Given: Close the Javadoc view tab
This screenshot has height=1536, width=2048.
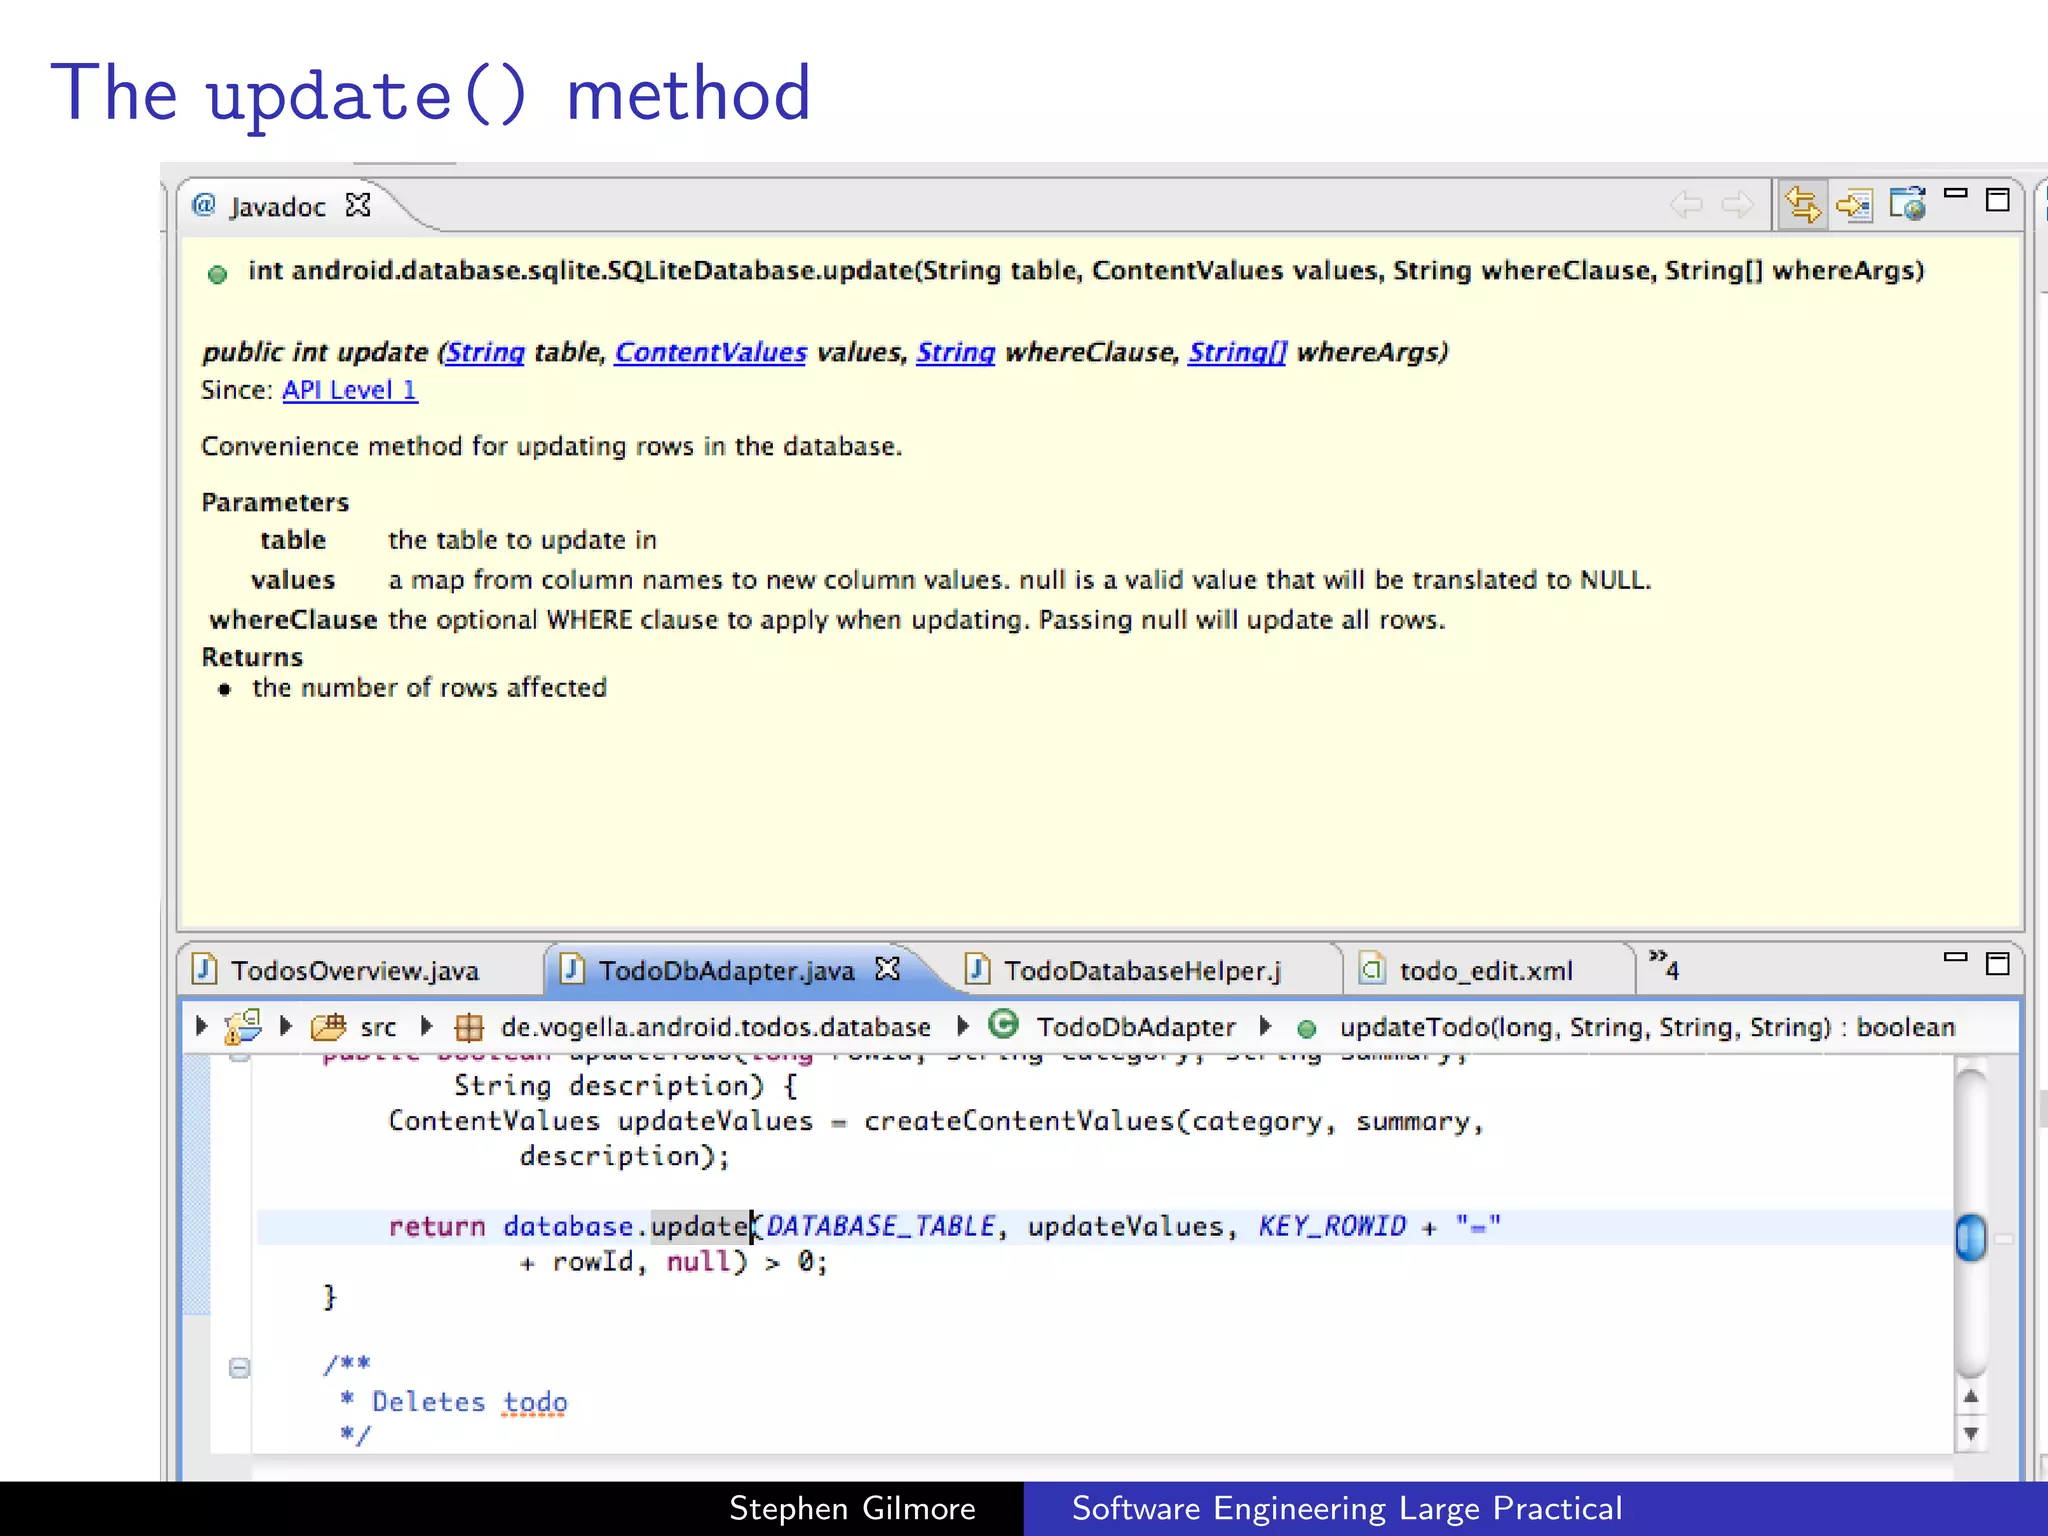Looking at the screenshot, I should [358, 205].
